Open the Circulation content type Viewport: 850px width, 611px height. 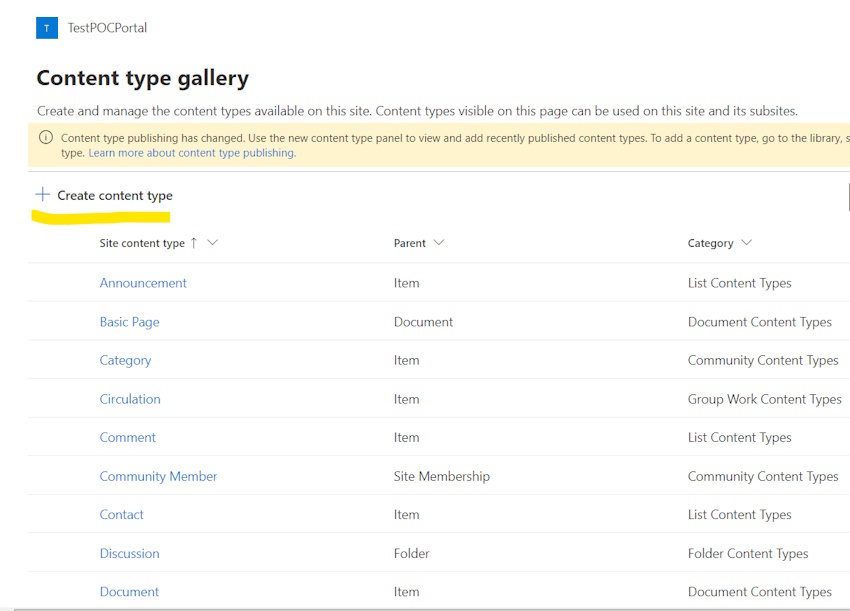(x=130, y=399)
